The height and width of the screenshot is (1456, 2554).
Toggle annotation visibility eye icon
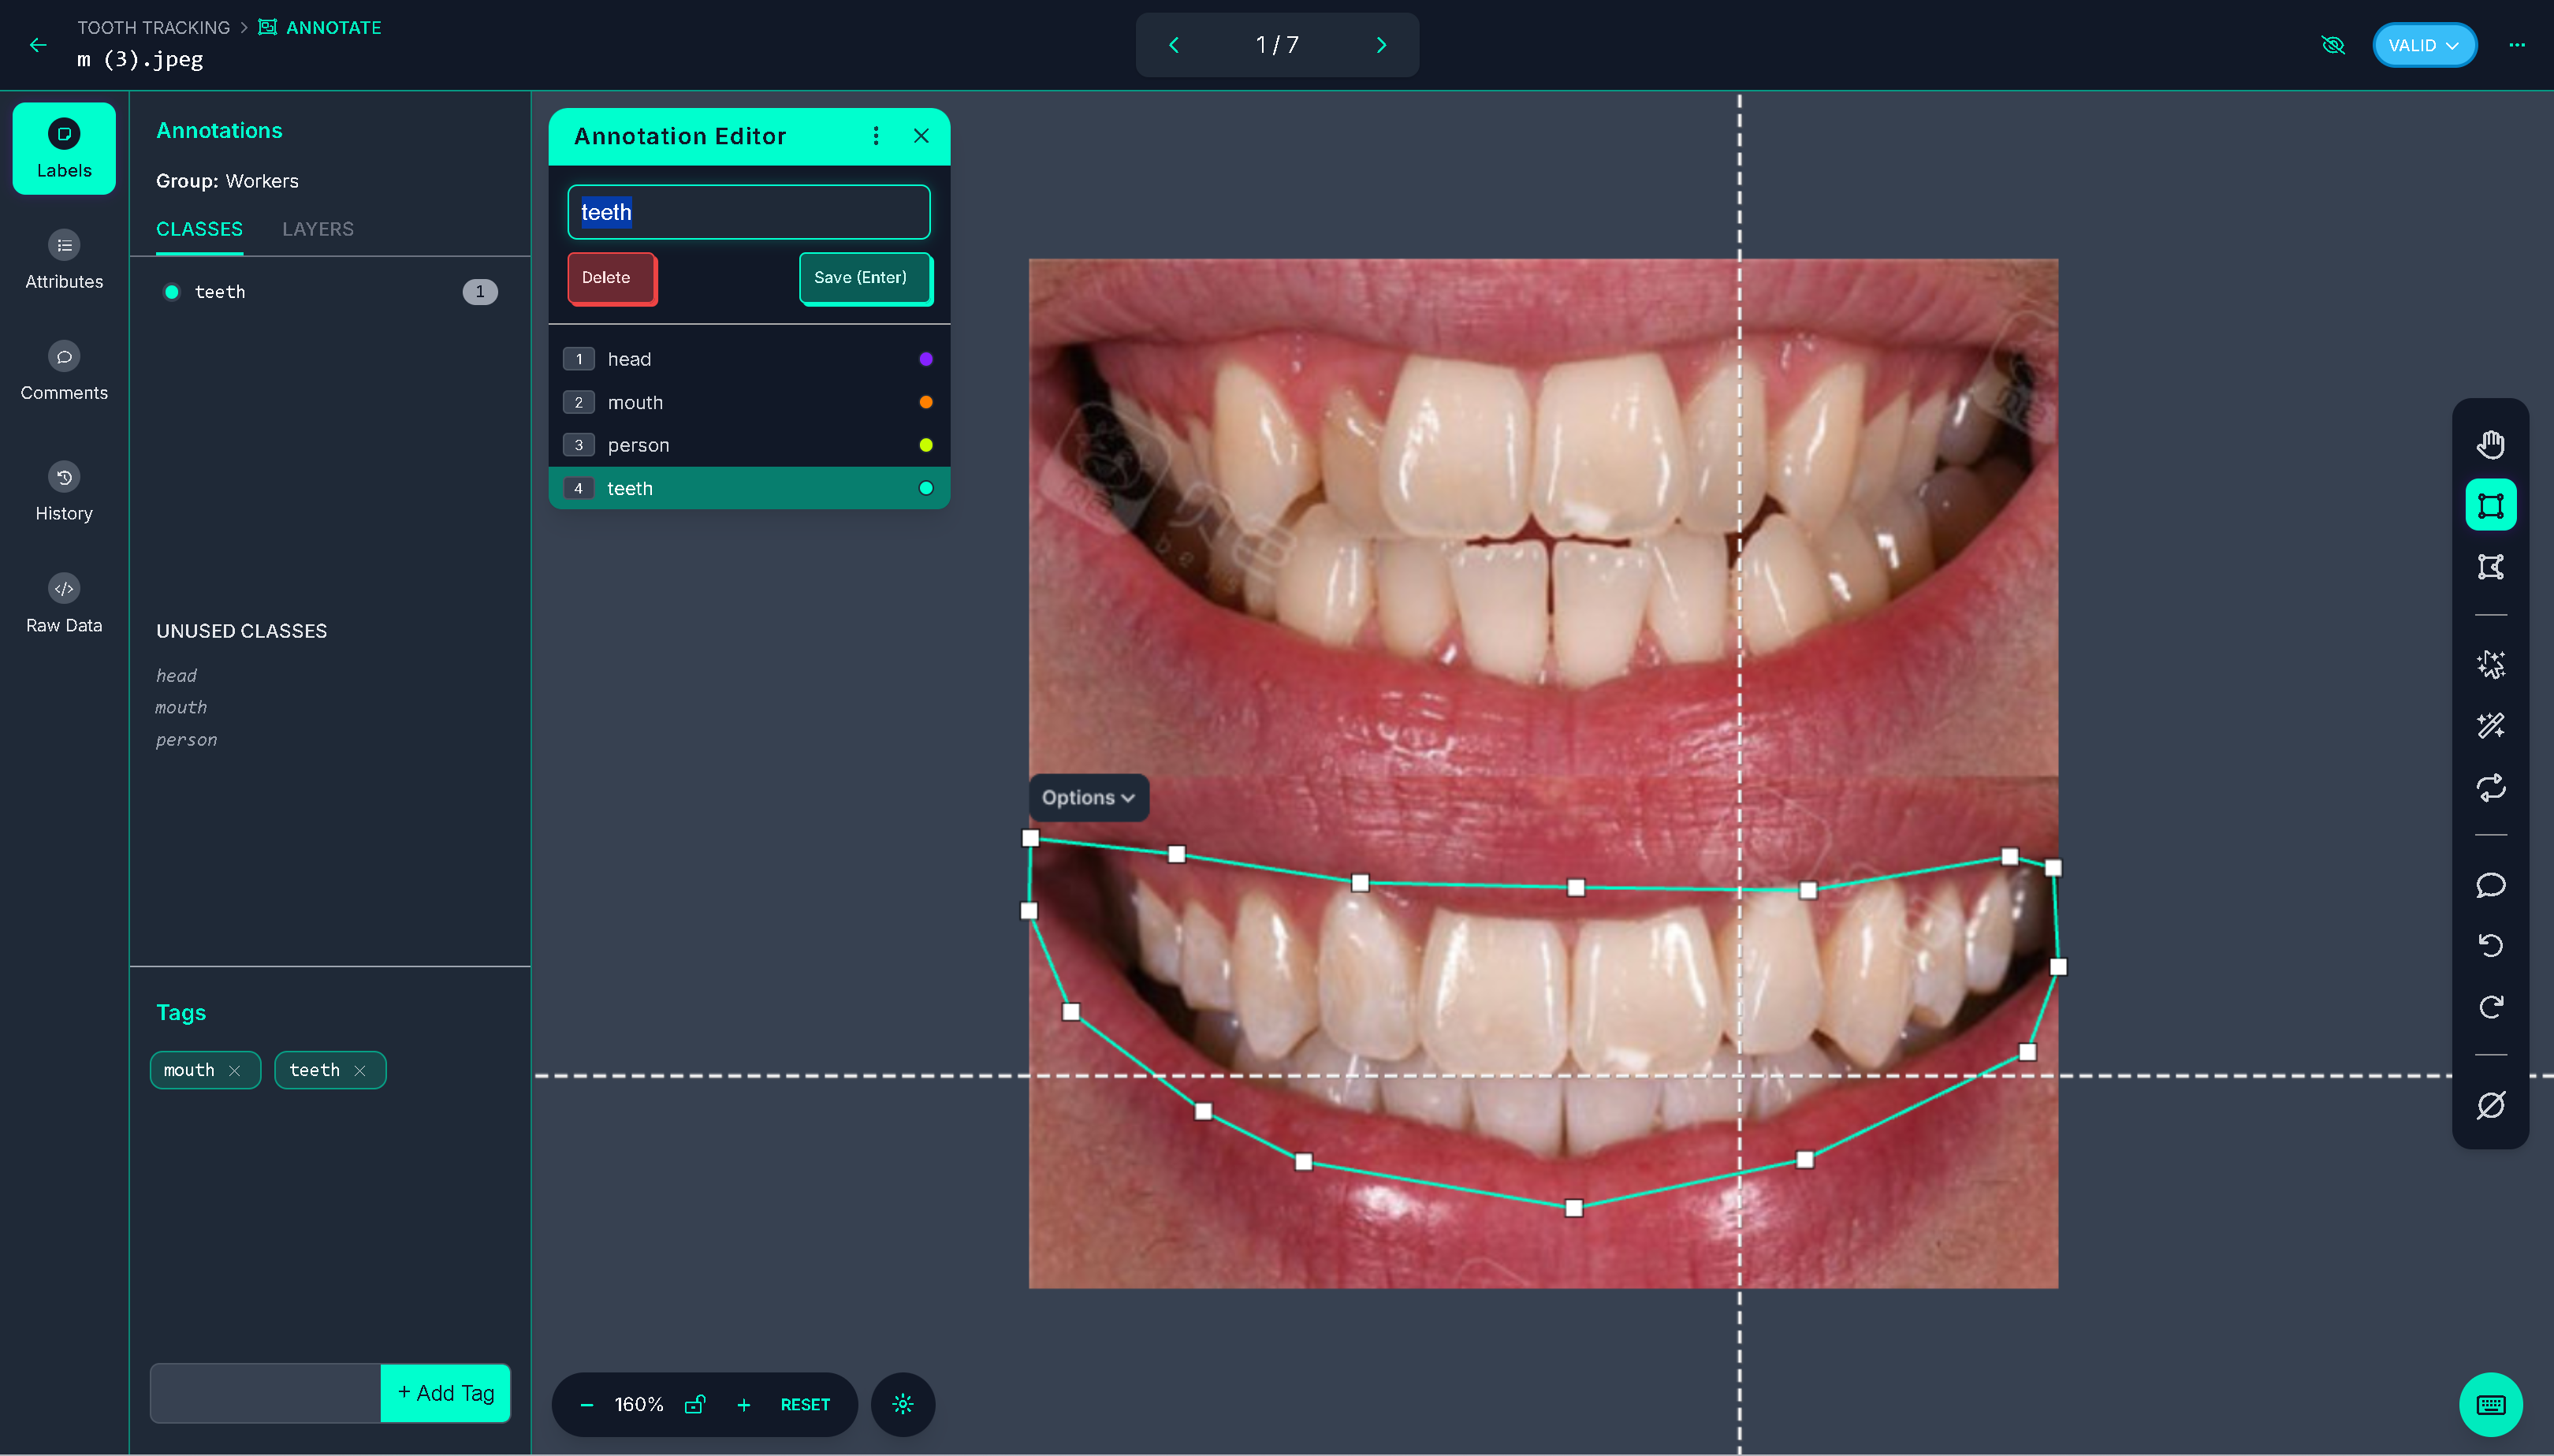pyautogui.click(x=2332, y=45)
